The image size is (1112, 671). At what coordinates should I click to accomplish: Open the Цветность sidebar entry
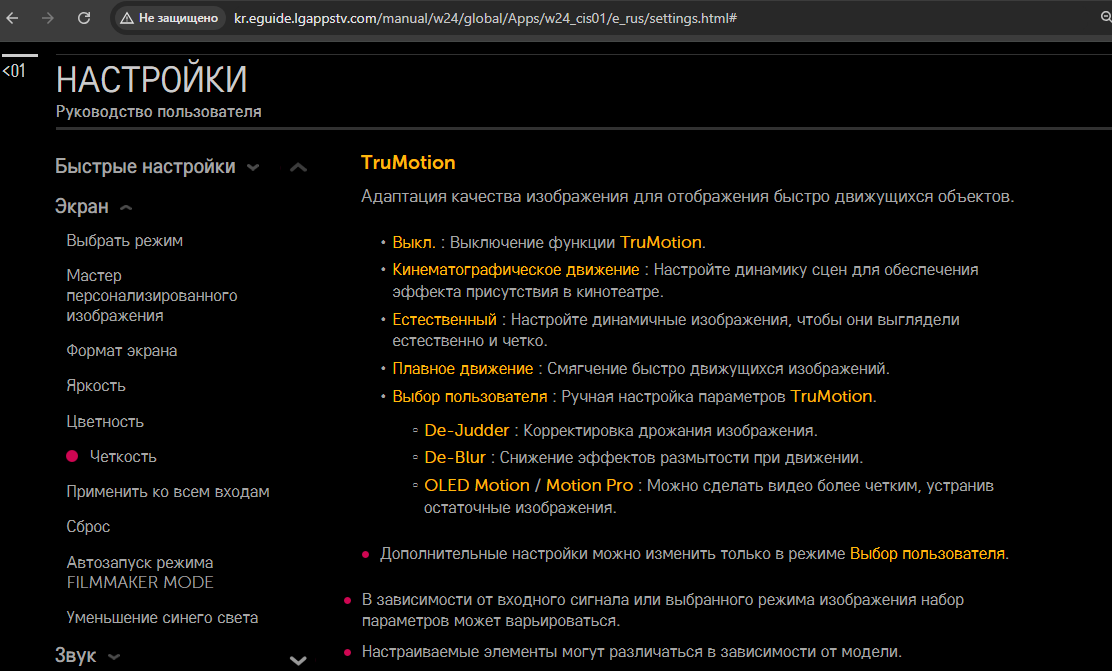coord(105,421)
